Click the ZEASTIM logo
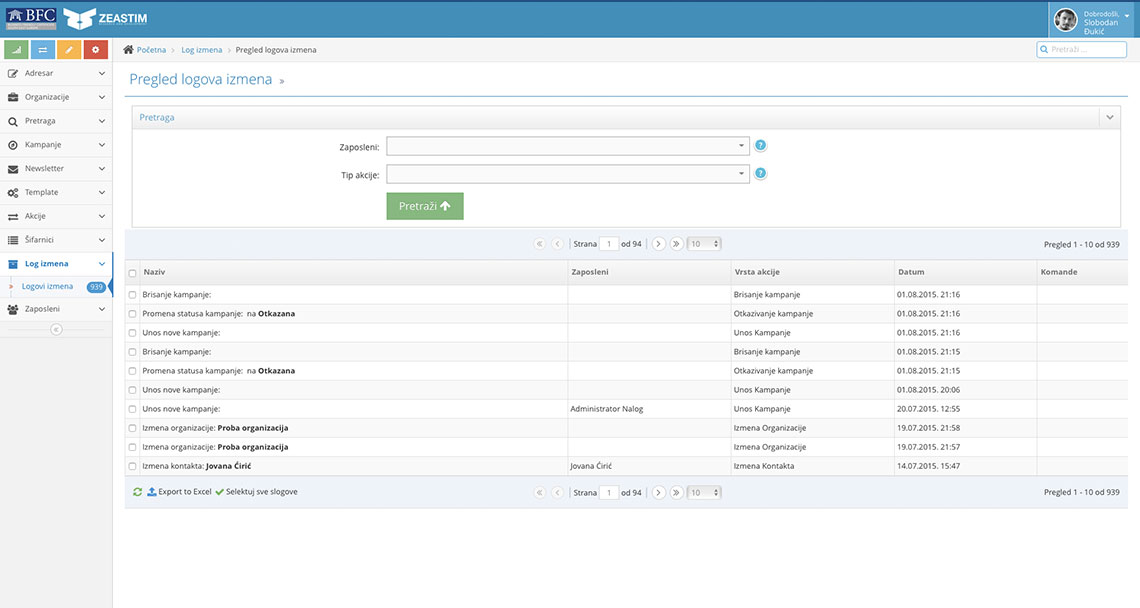The image size is (1140, 608). click(x=105, y=18)
